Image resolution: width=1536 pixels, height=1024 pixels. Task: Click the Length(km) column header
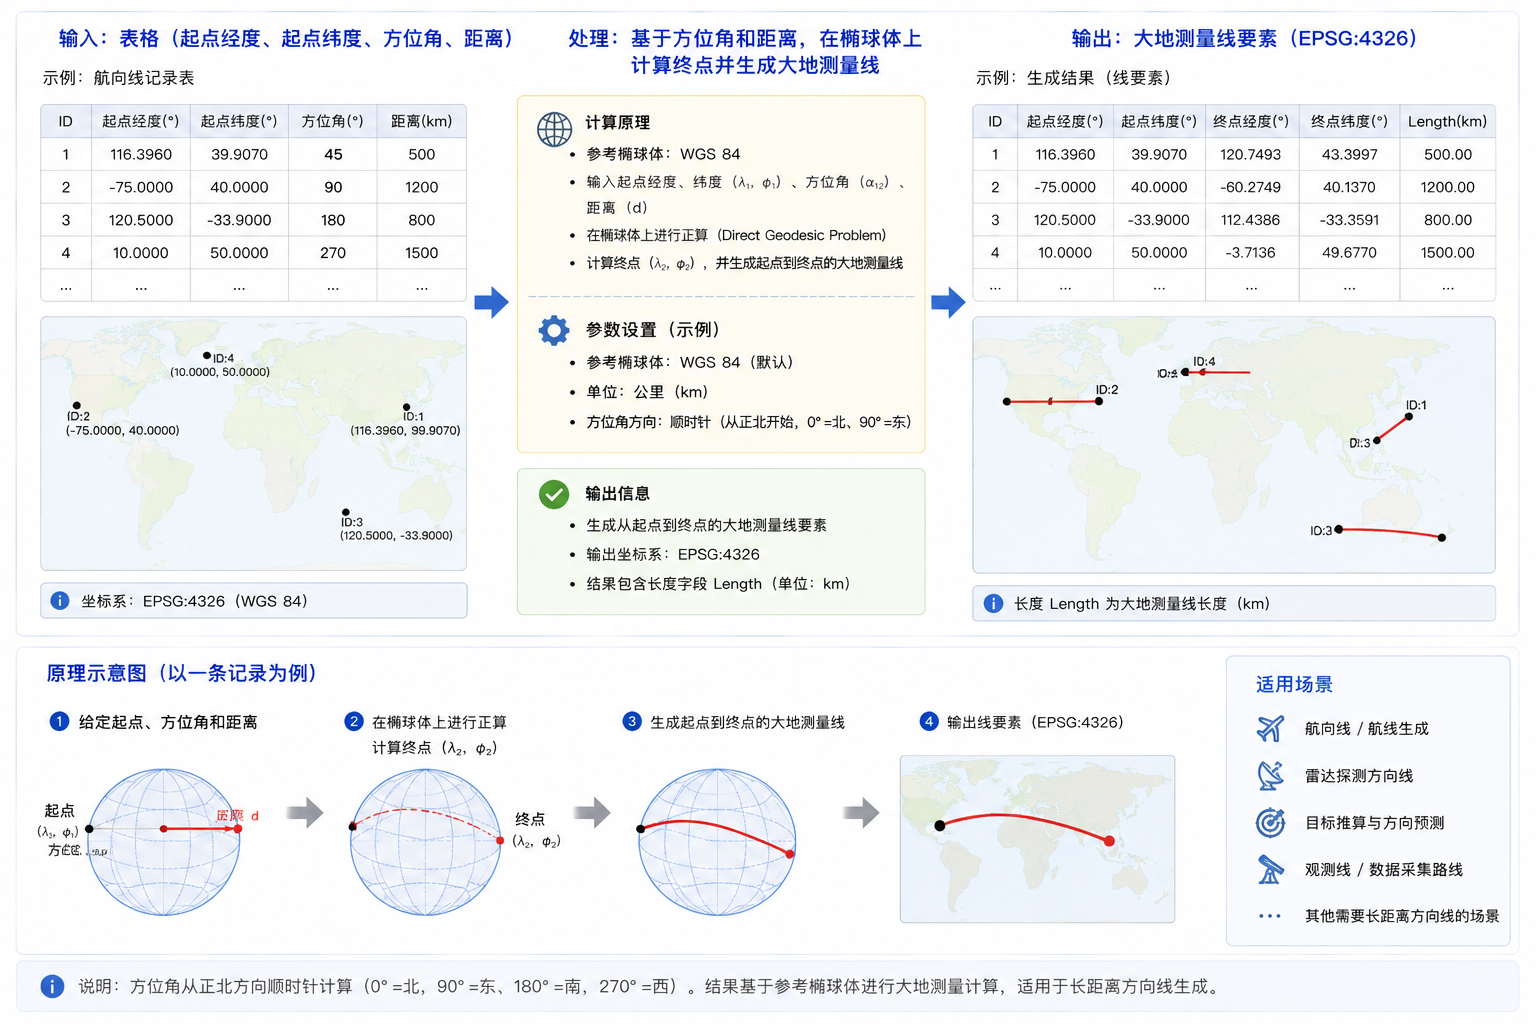(x=1447, y=121)
